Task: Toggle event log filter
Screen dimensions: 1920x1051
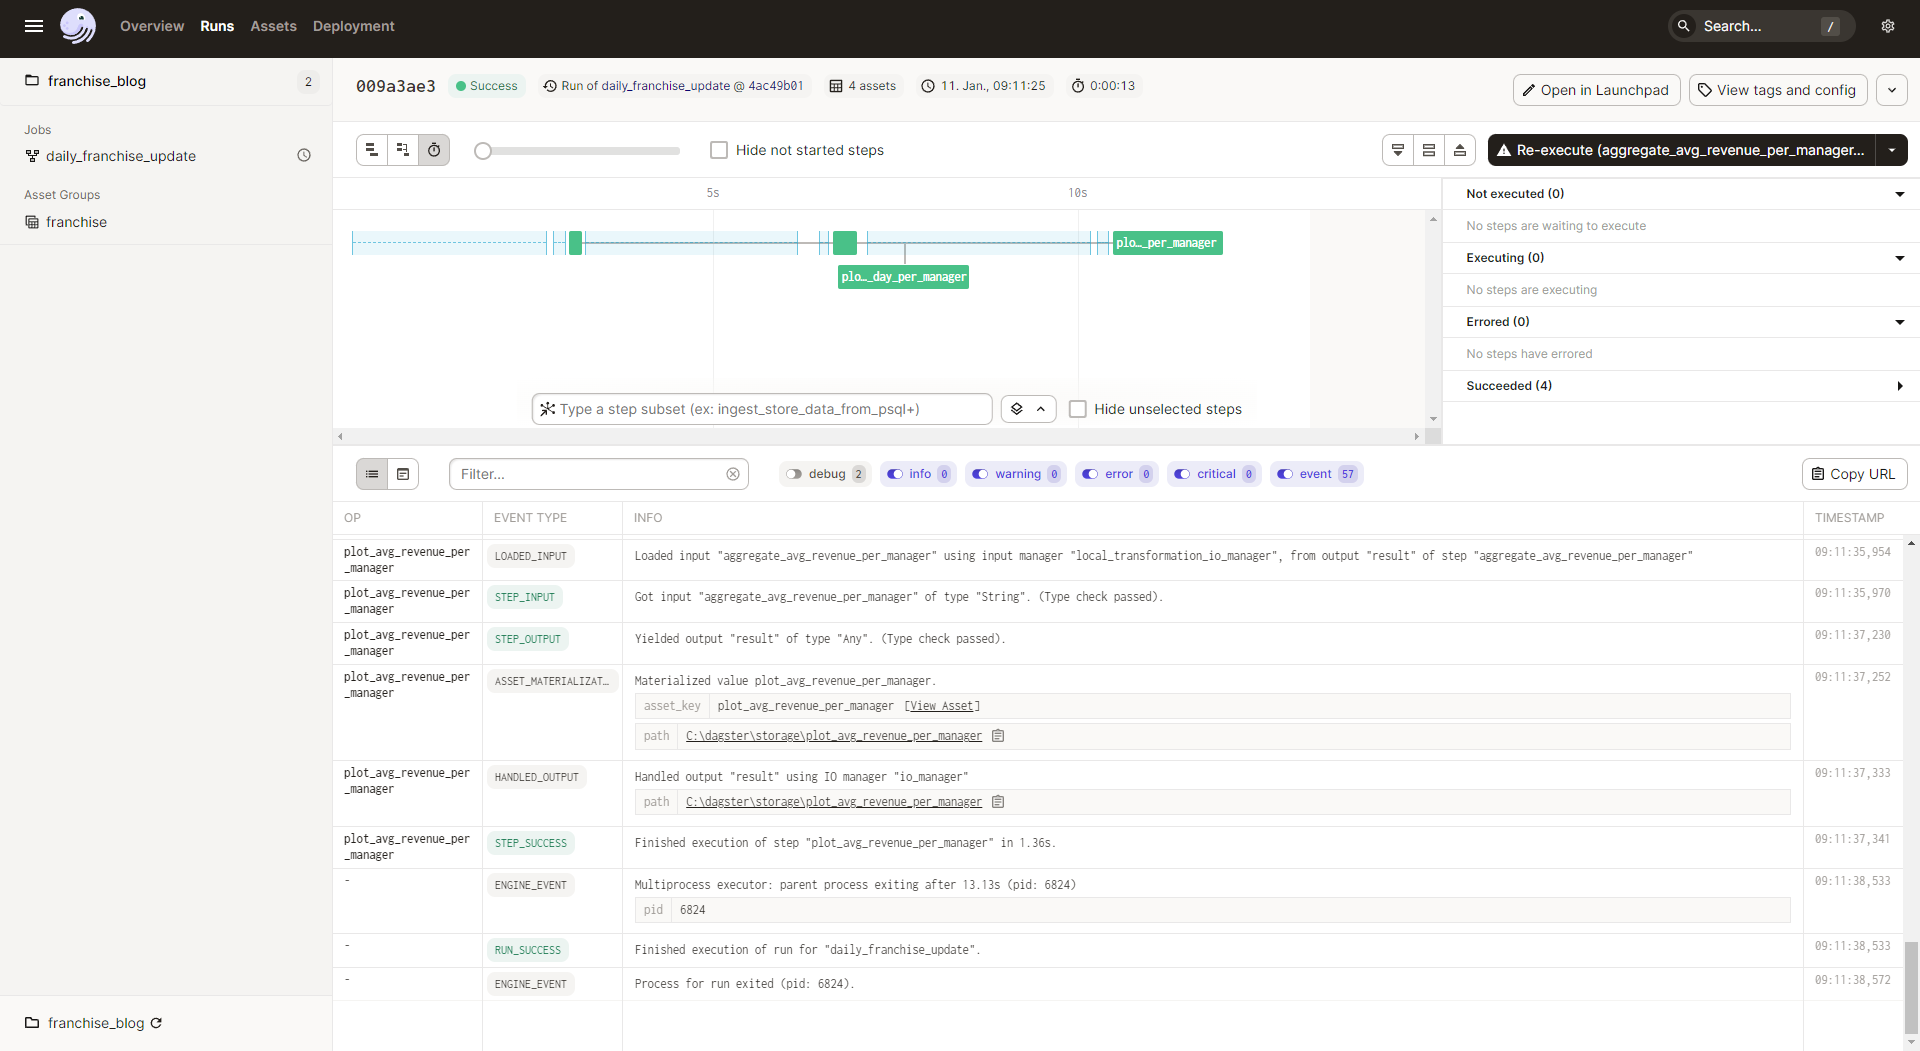Action: pos(1317,474)
